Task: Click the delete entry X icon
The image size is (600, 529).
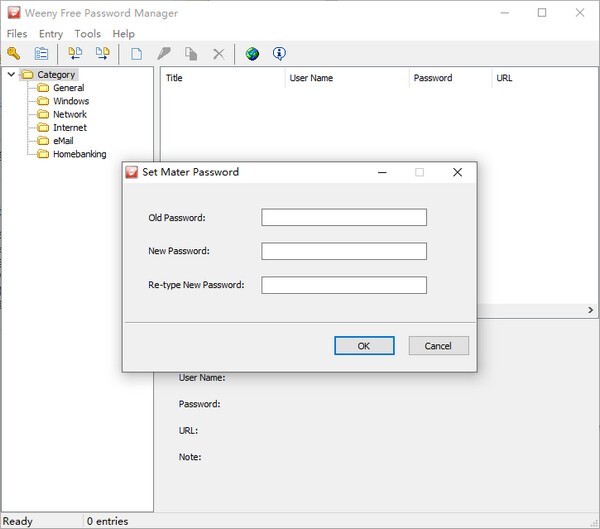Action: (x=218, y=54)
